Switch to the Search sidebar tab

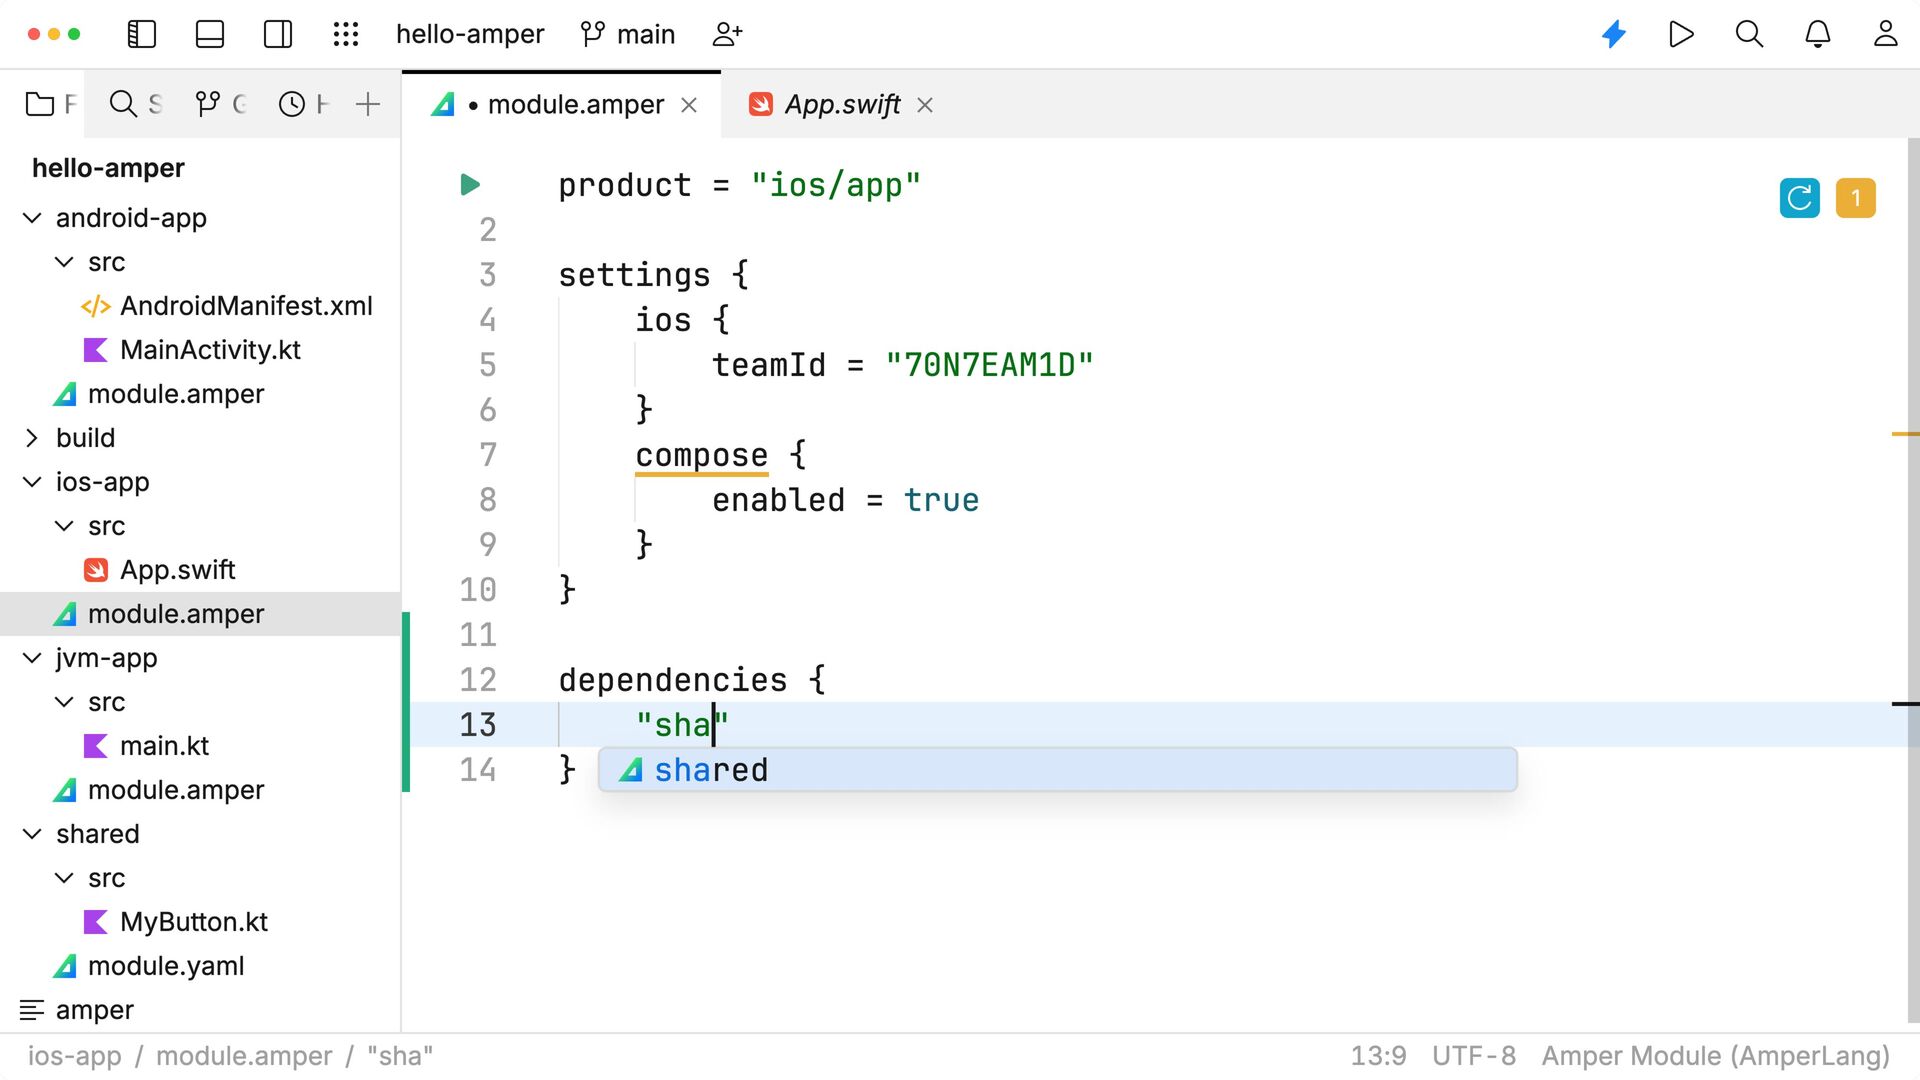(x=135, y=104)
